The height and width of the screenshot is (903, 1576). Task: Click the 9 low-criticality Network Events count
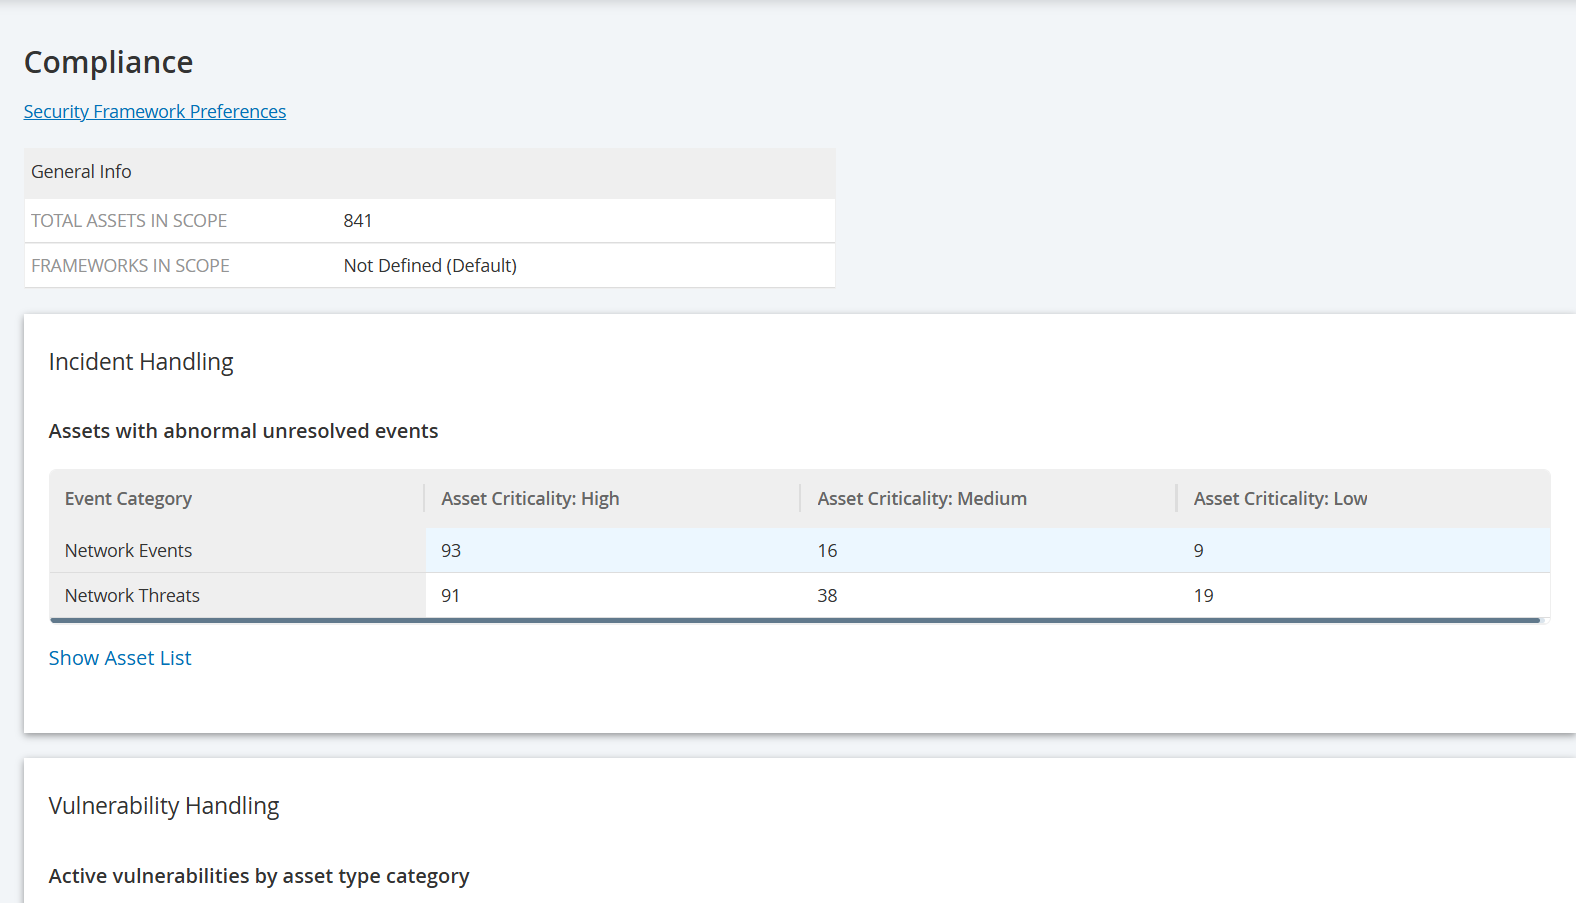click(1198, 551)
